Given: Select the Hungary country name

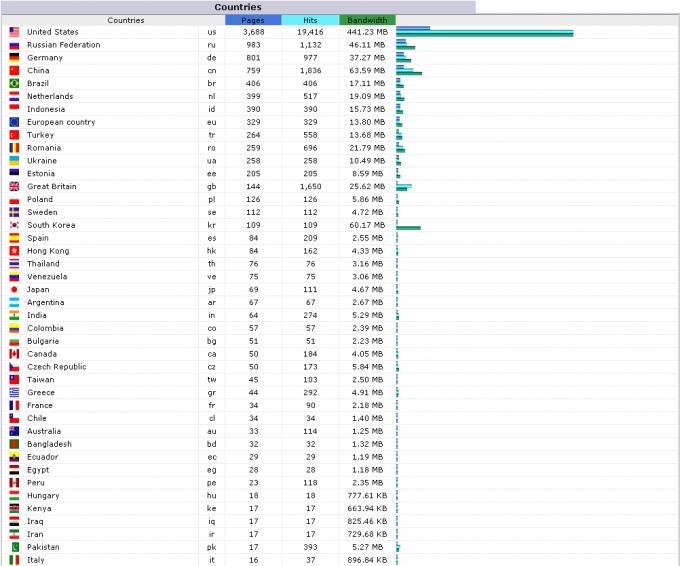Looking at the screenshot, I should (x=43, y=496).
